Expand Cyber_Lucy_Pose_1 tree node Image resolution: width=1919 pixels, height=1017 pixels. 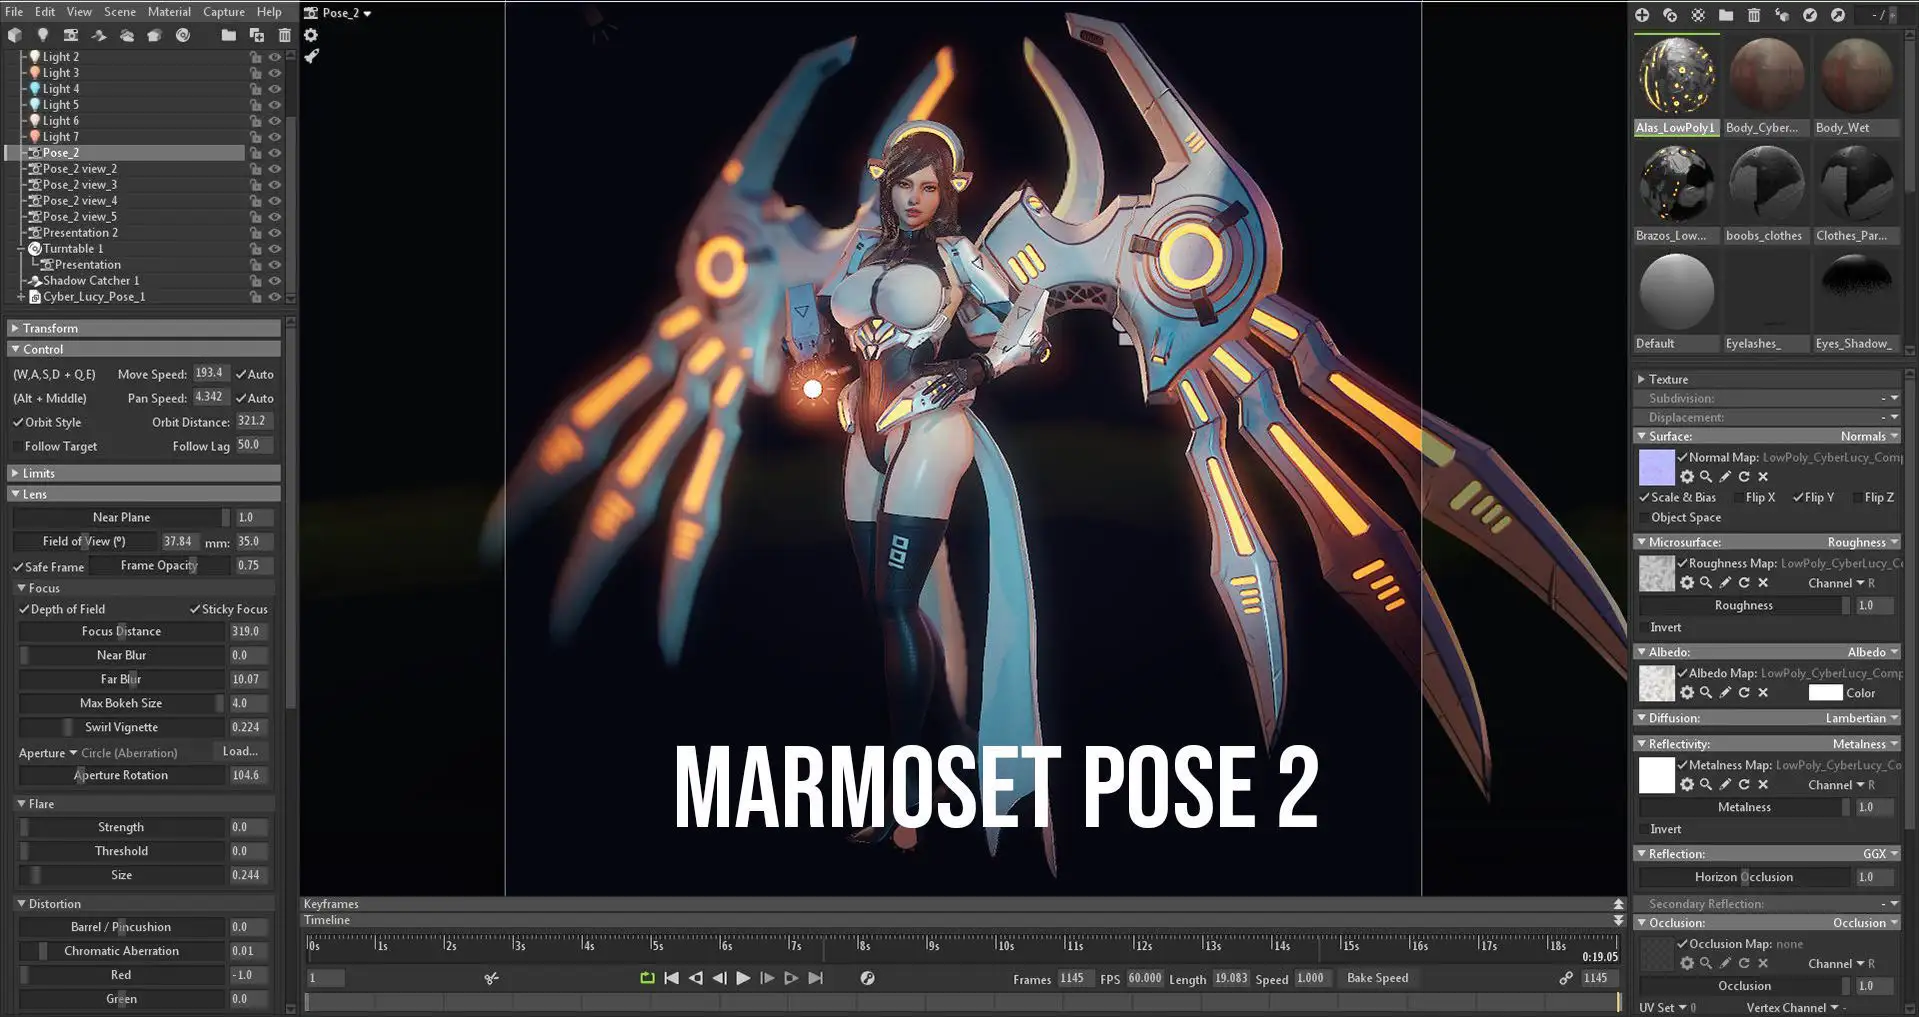pyautogui.click(x=21, y=297)
